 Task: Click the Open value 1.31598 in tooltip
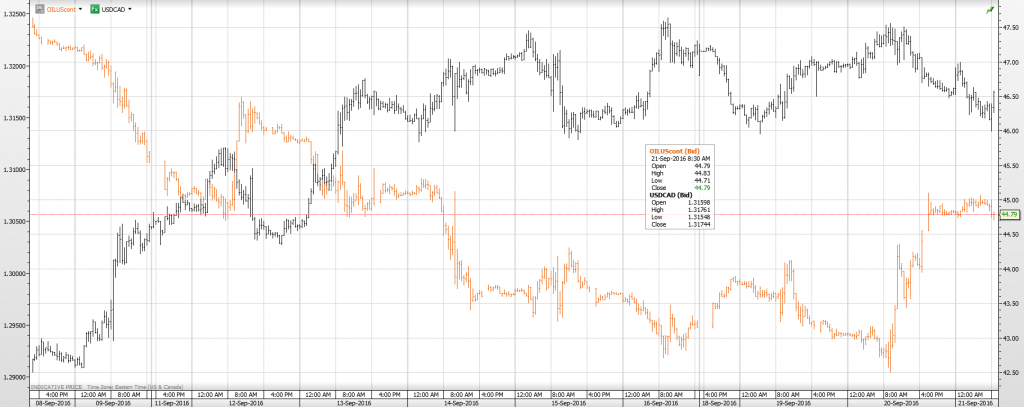(697, 202)
